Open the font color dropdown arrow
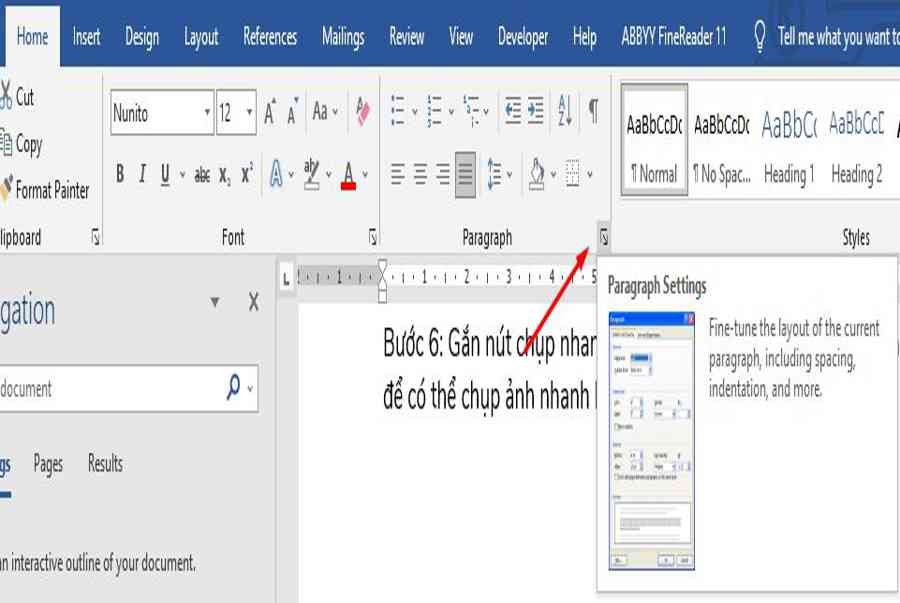The height and width of the screenshot is (603, 900). point(365,174)
